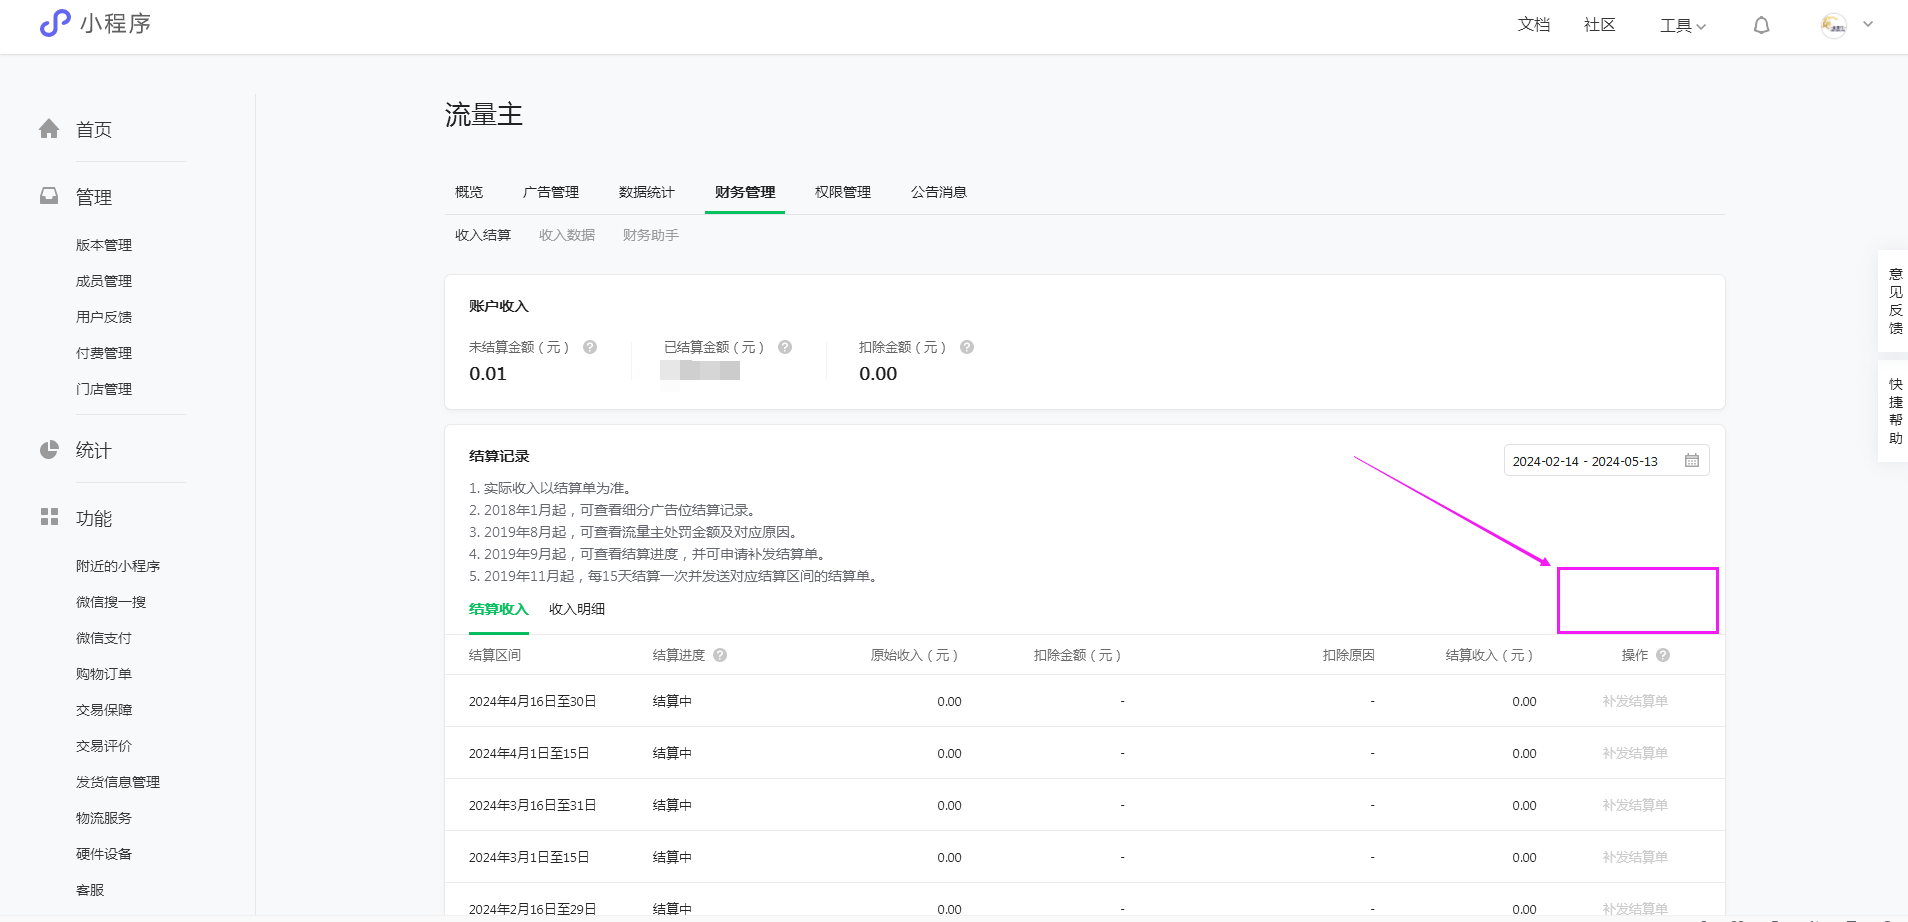Go to 版本管理 in sidebar

[104, 245]
